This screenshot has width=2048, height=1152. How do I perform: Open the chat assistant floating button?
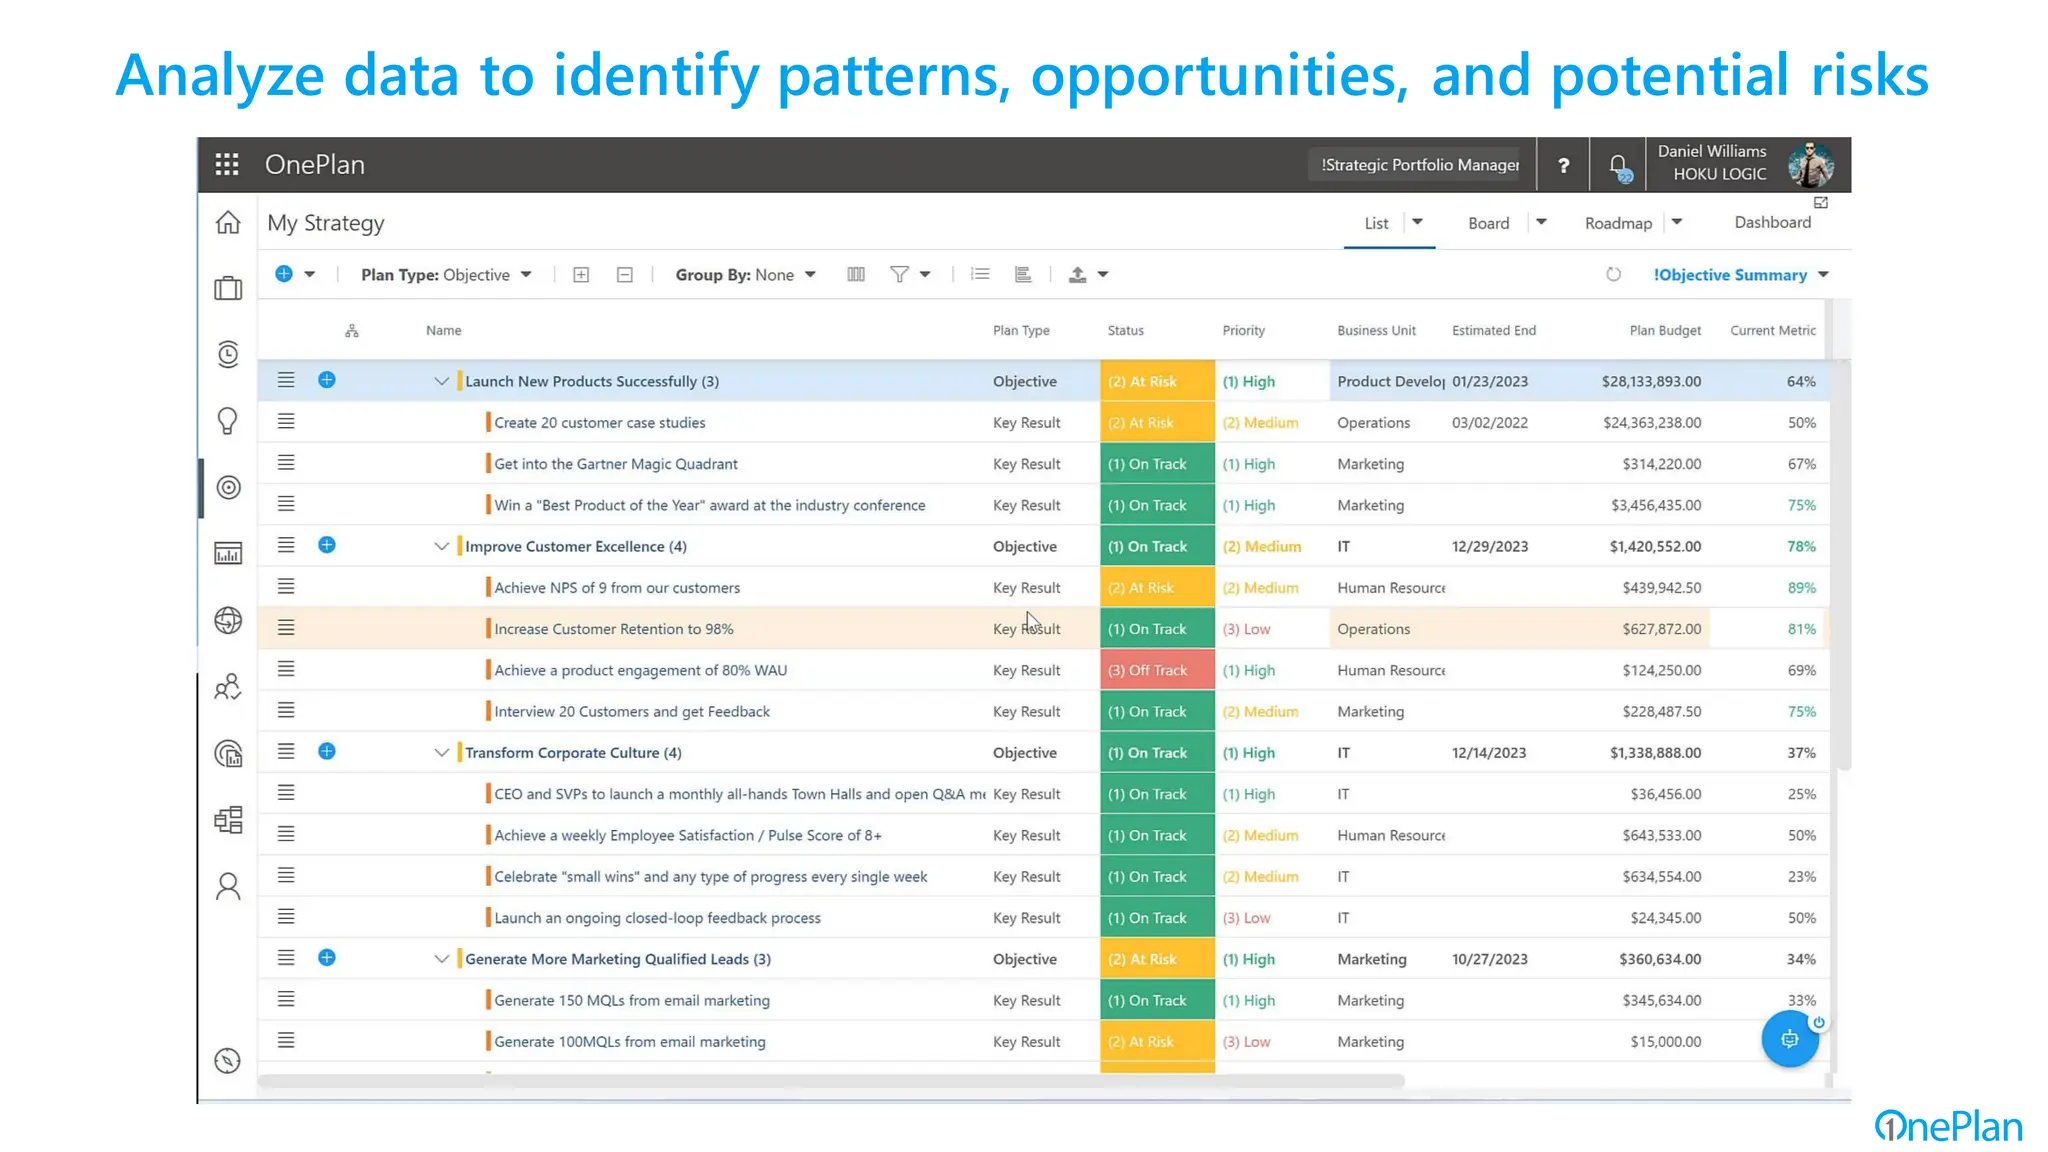1789,1039
